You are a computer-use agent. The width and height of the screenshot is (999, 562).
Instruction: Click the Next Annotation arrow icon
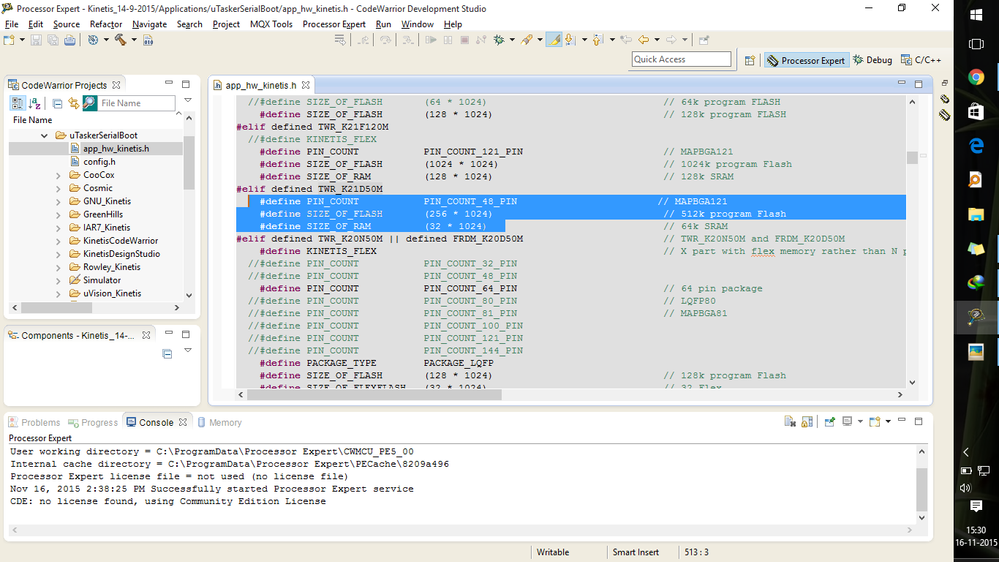pyautogui.click(x=570, y=40)
